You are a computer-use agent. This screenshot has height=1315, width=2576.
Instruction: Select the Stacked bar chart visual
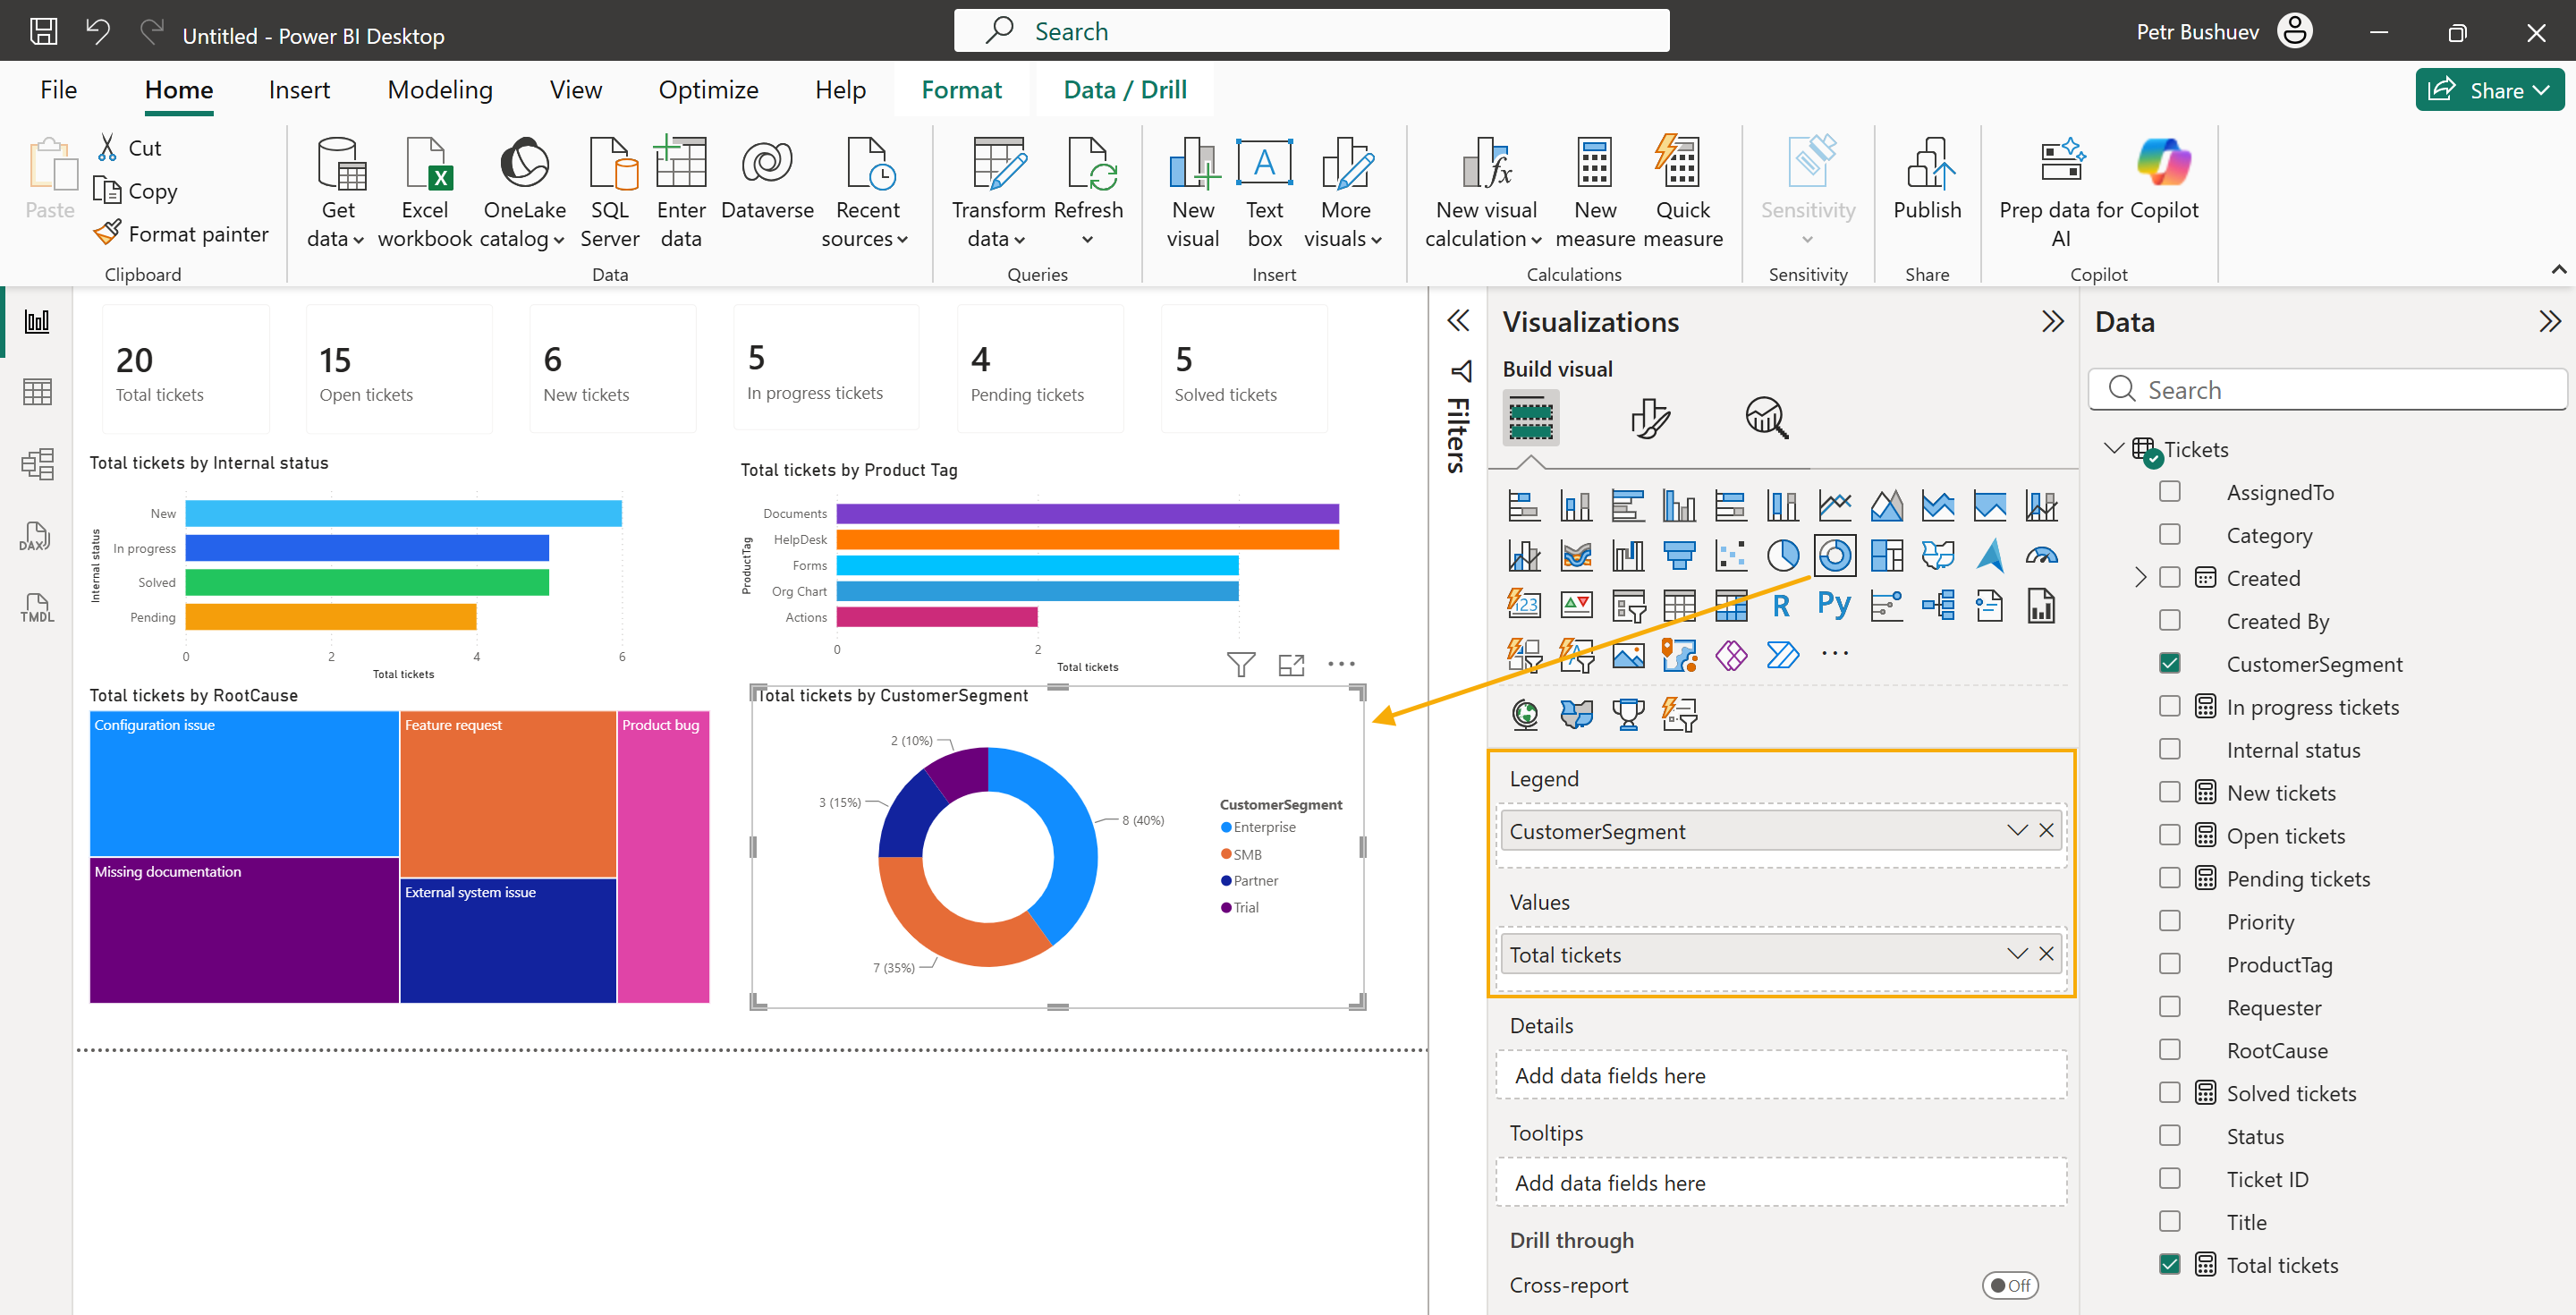click(x=1524, y=505)
